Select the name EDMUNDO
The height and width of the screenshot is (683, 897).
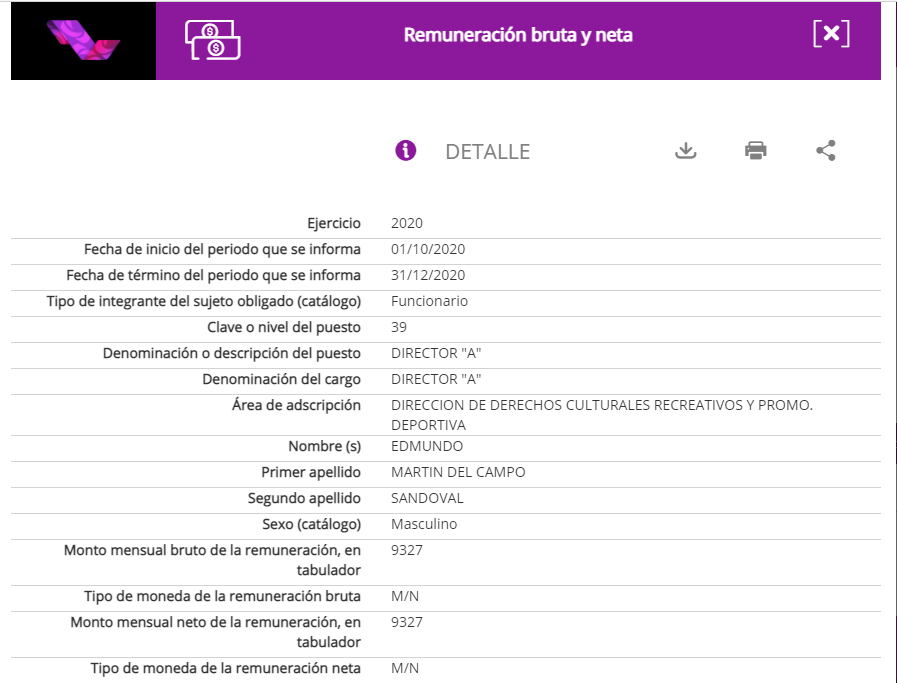click(x=427, y=446)
